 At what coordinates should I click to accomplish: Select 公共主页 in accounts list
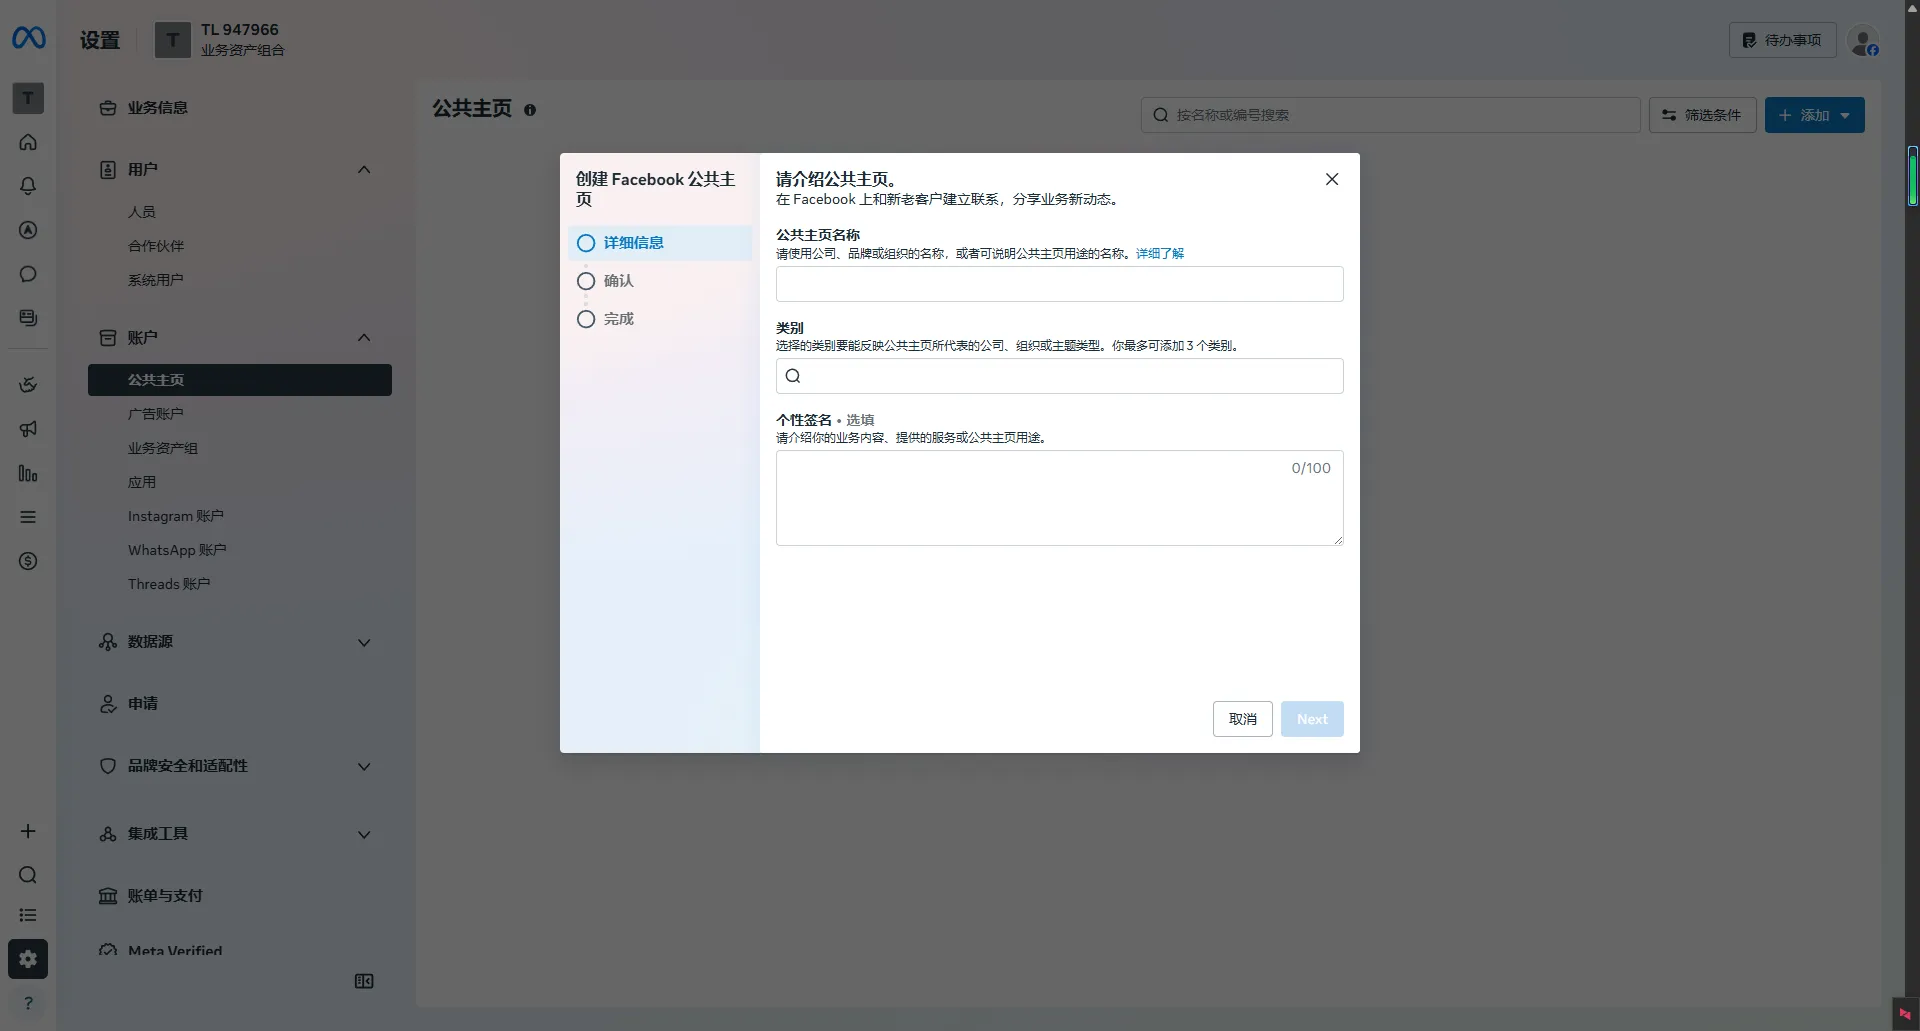[x=240, y=380]
